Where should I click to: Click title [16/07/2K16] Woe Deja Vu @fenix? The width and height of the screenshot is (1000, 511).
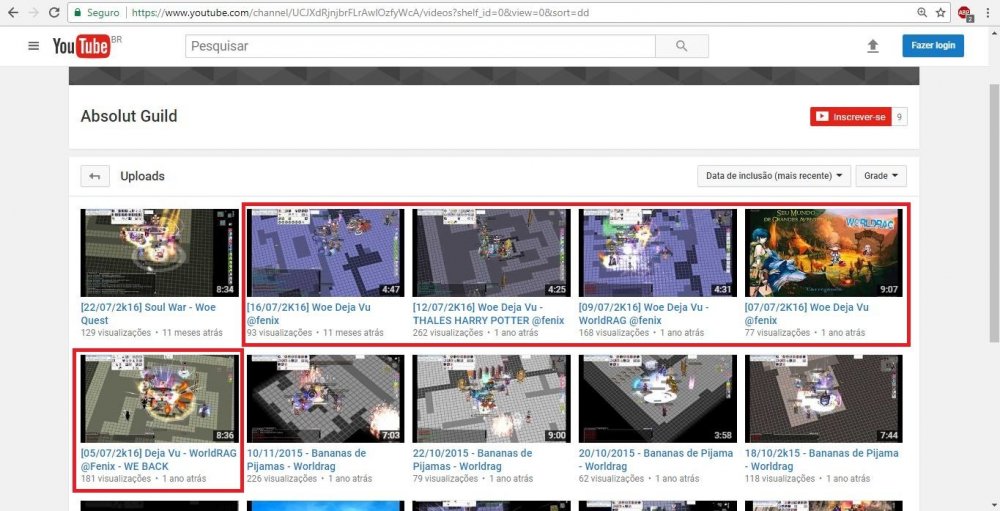point(309,313)
